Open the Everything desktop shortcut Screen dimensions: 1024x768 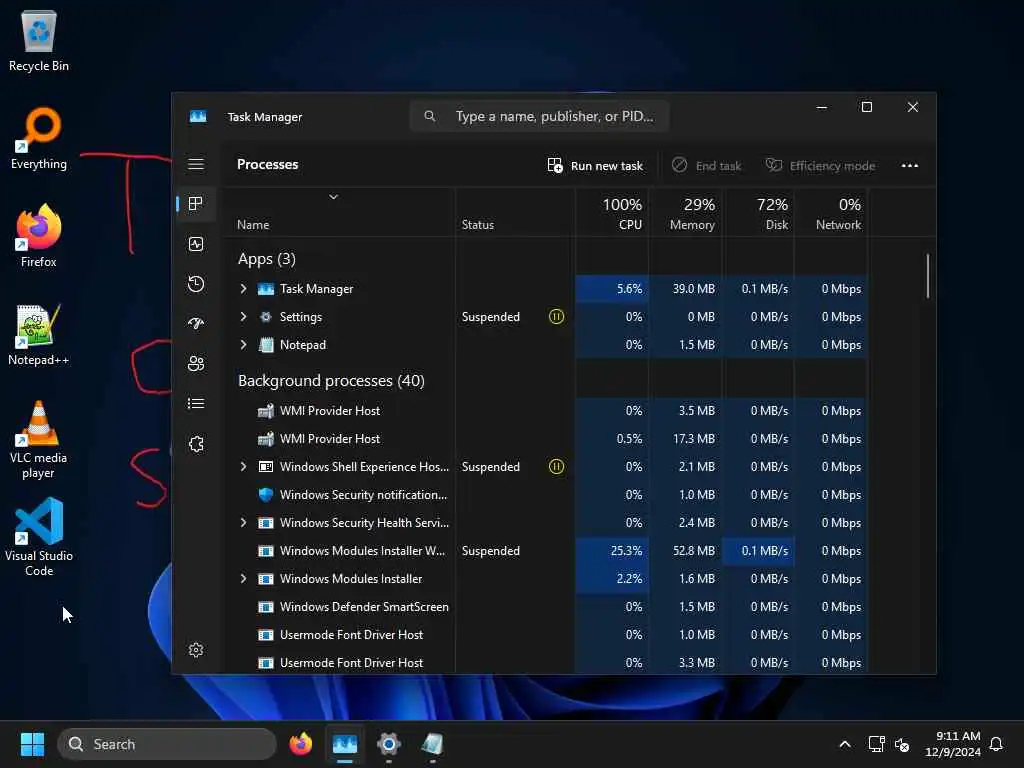tap(39, 138)
